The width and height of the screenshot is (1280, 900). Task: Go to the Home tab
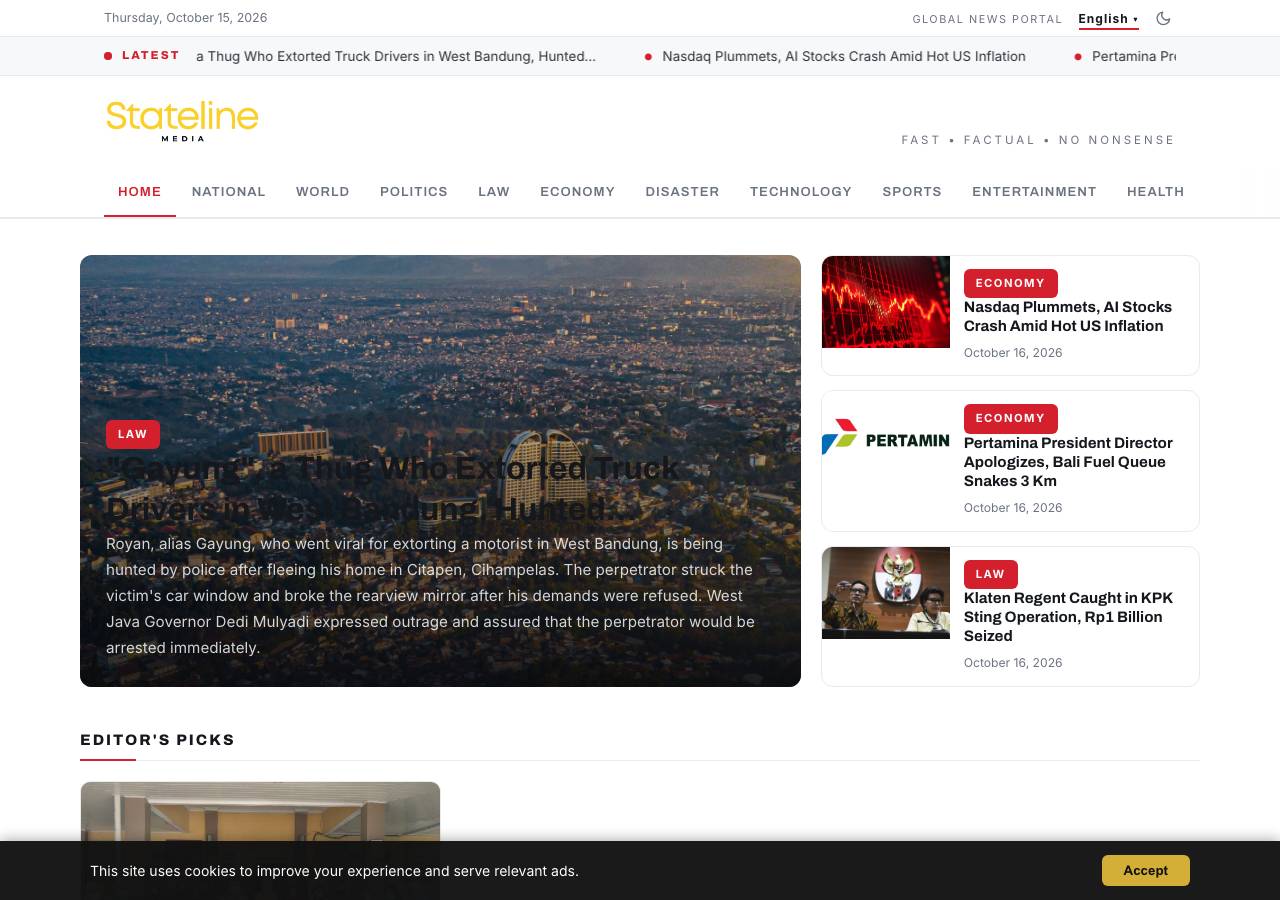click(140, 191)
